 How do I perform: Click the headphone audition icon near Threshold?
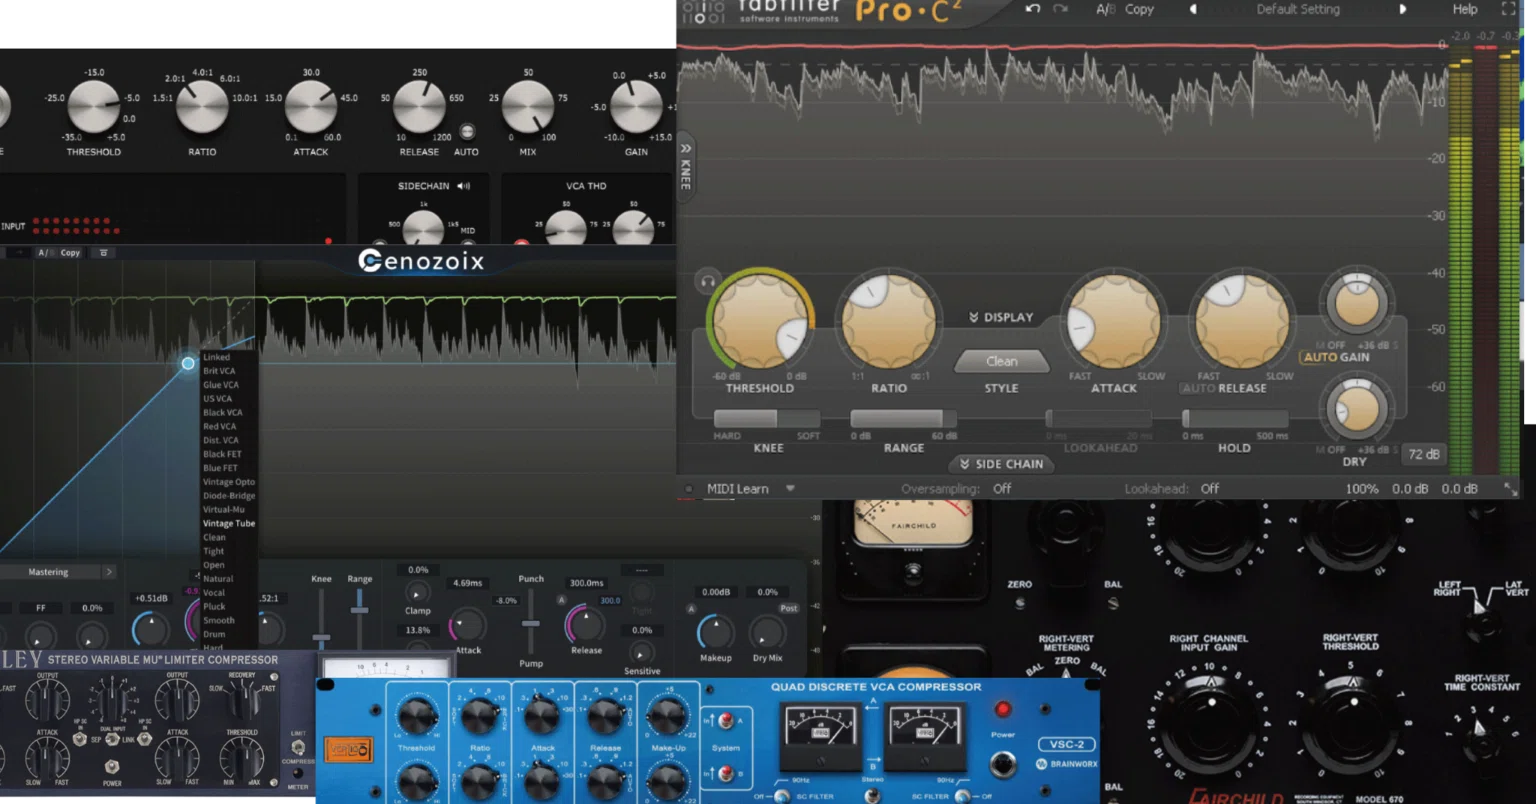click(x=708, y=282)
